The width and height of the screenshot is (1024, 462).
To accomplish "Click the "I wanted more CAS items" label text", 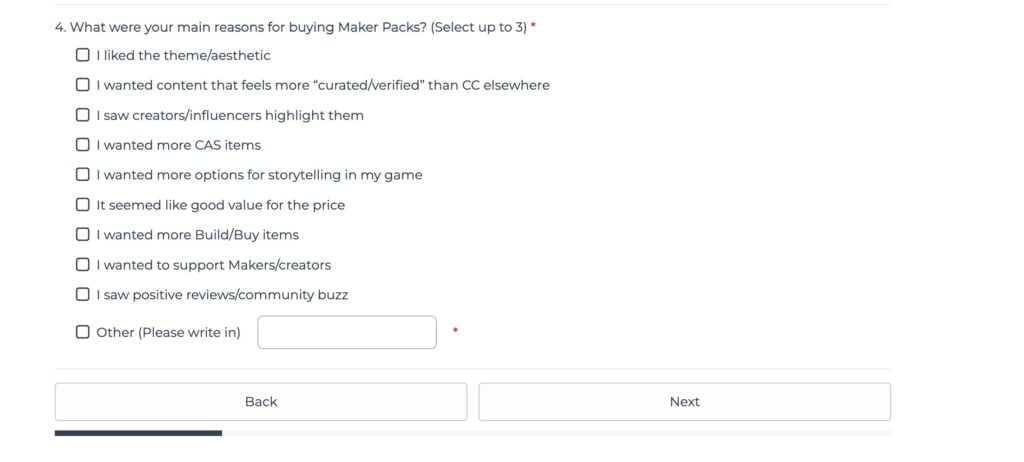I will [x=178, y=145].
